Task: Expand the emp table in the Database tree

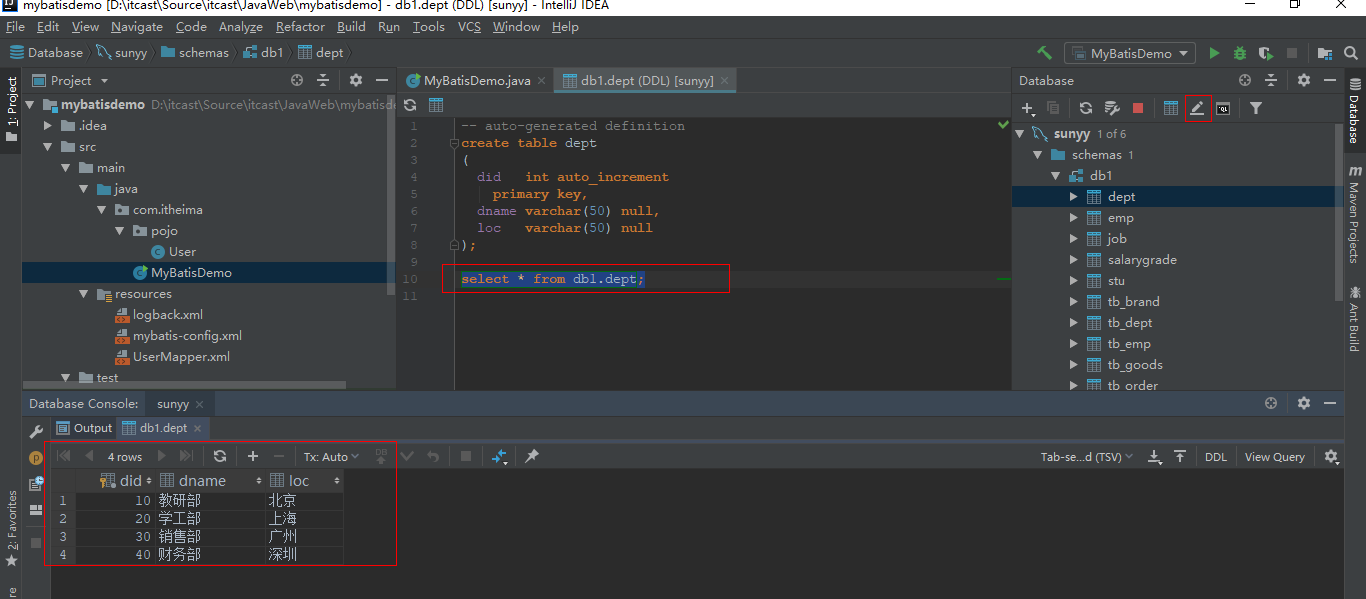Action: point(1073,218)
